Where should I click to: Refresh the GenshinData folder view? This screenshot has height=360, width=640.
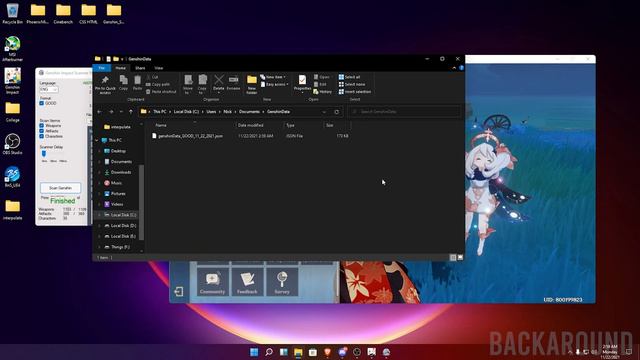tap(336, 111)
